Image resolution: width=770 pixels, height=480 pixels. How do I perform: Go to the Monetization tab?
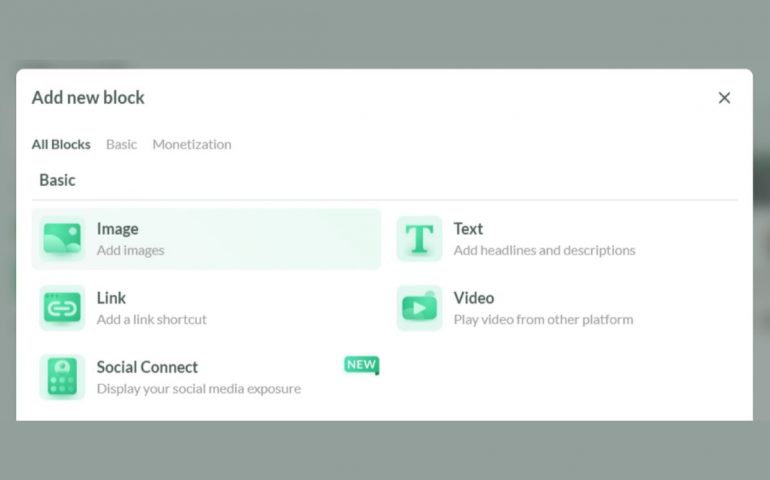(x=191, y=144)
